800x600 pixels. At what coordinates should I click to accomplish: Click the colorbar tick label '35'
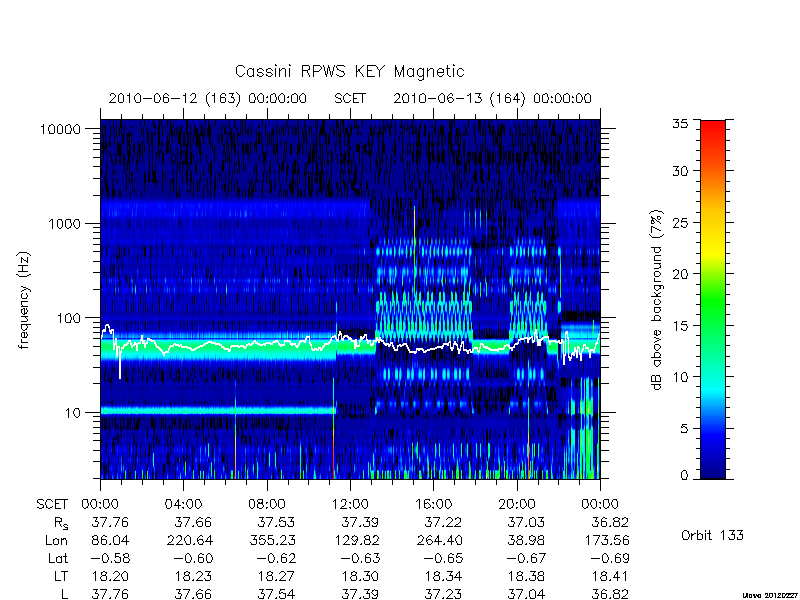(680, 123)
